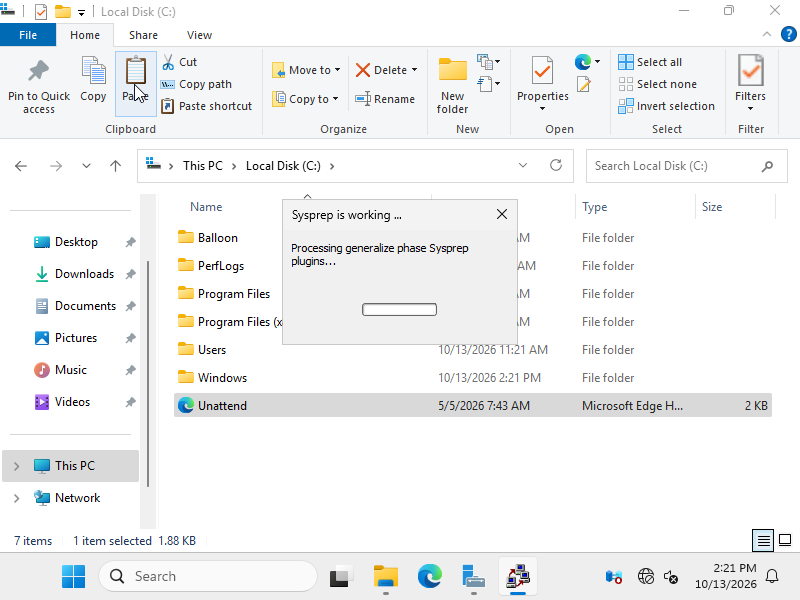Click This PC in the address bar
This screenshot has width=800, height=600.
(203, 166)
